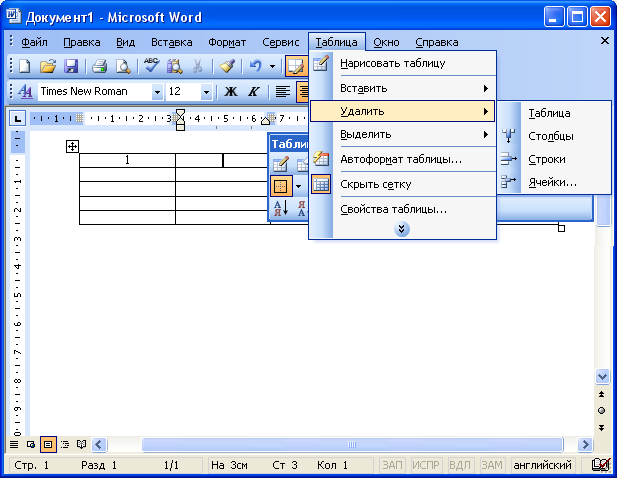617x478 pixels.
Task: Click the spelling status book icon
Action: 601,465
